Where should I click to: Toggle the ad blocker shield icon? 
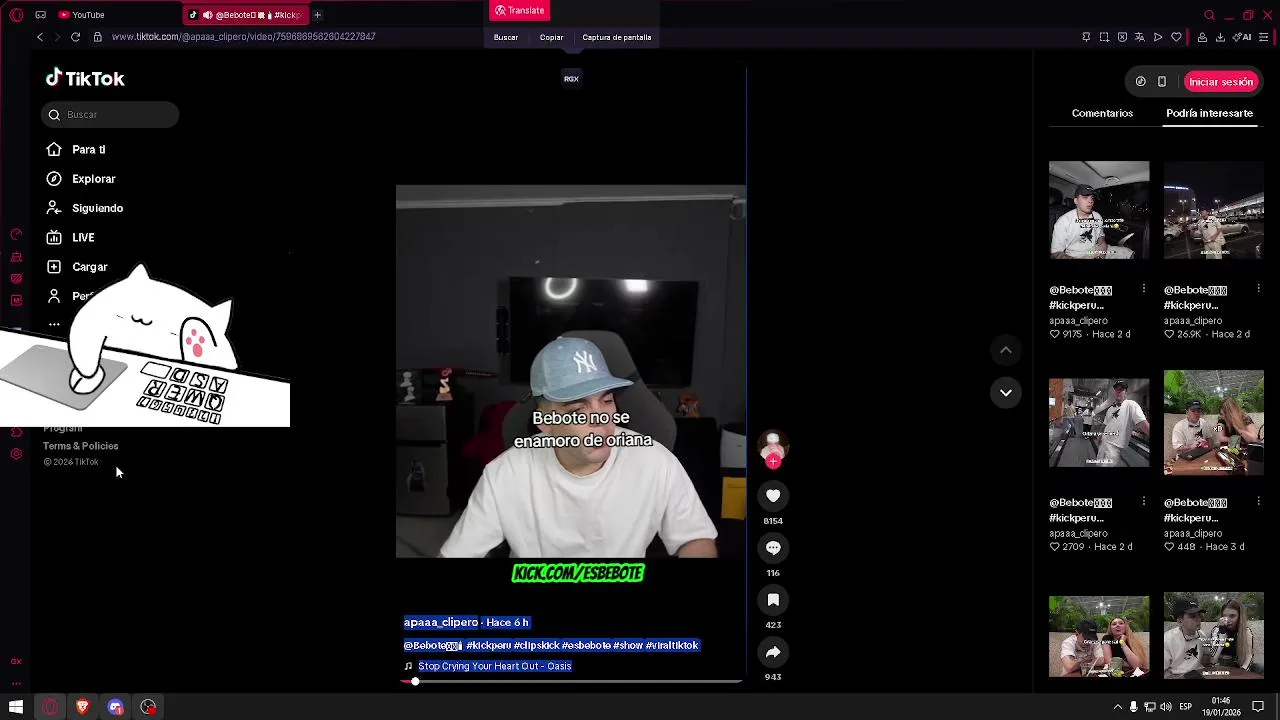coord(1122,37)
